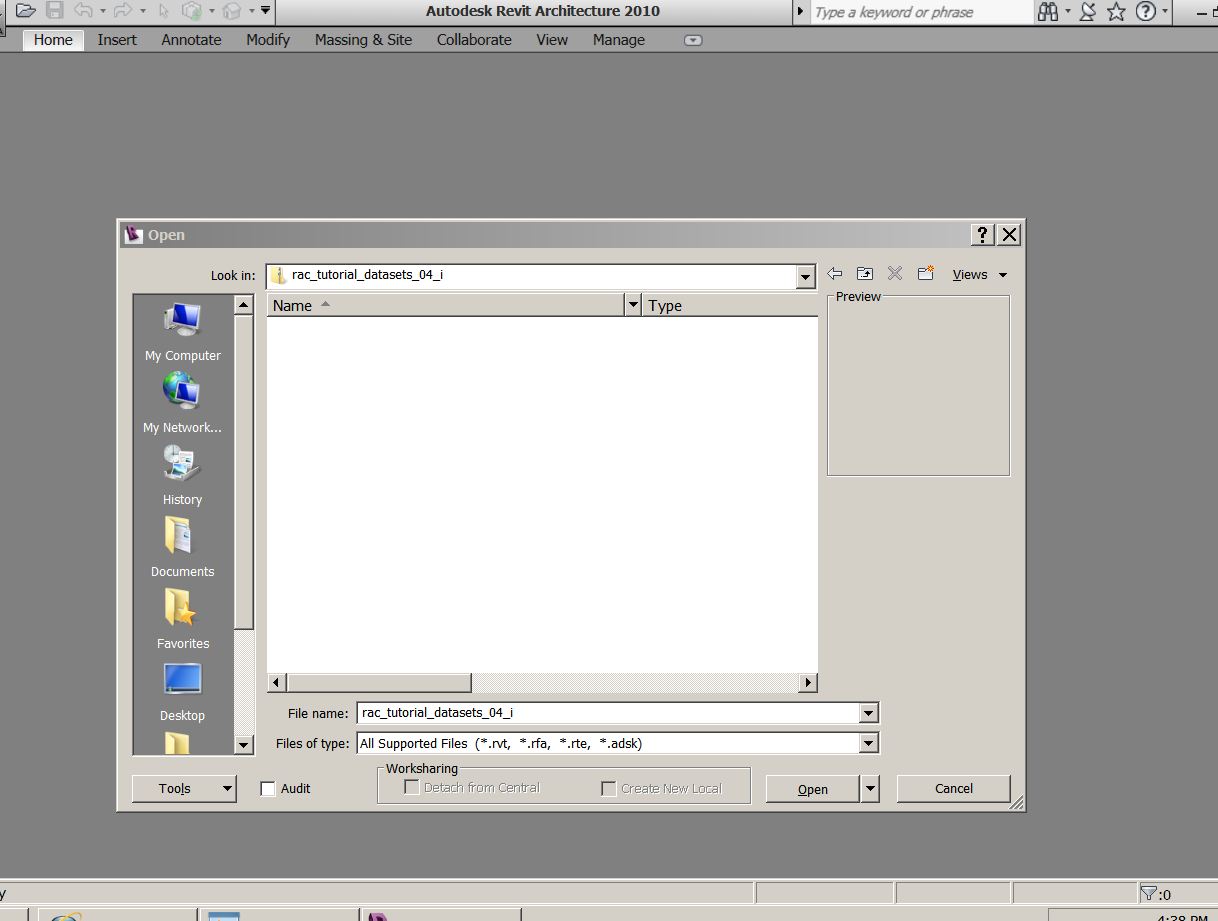1218x921 pixels.
Task: Switch to the Insert ribbon tab
Action: (x=117, y=40)
